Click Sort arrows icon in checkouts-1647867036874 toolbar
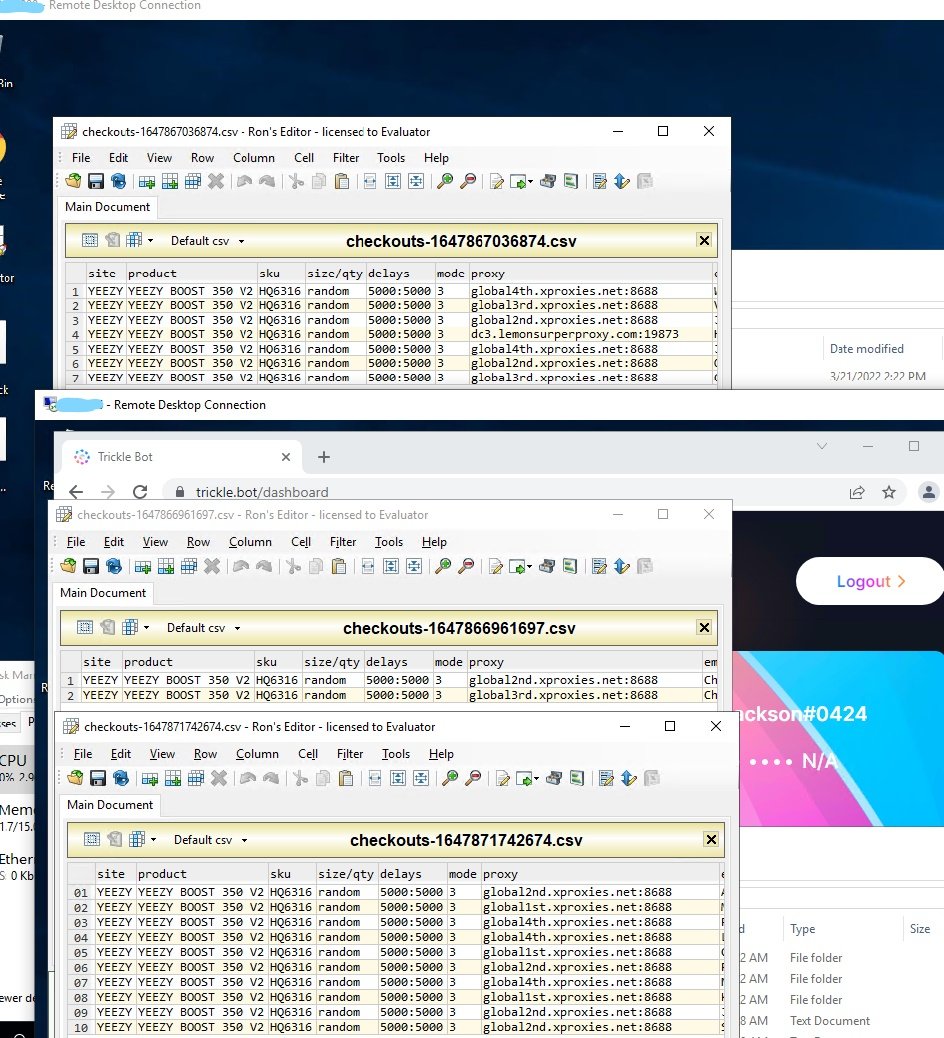The width and height of the screenshot is (944, 1038). 622,181
